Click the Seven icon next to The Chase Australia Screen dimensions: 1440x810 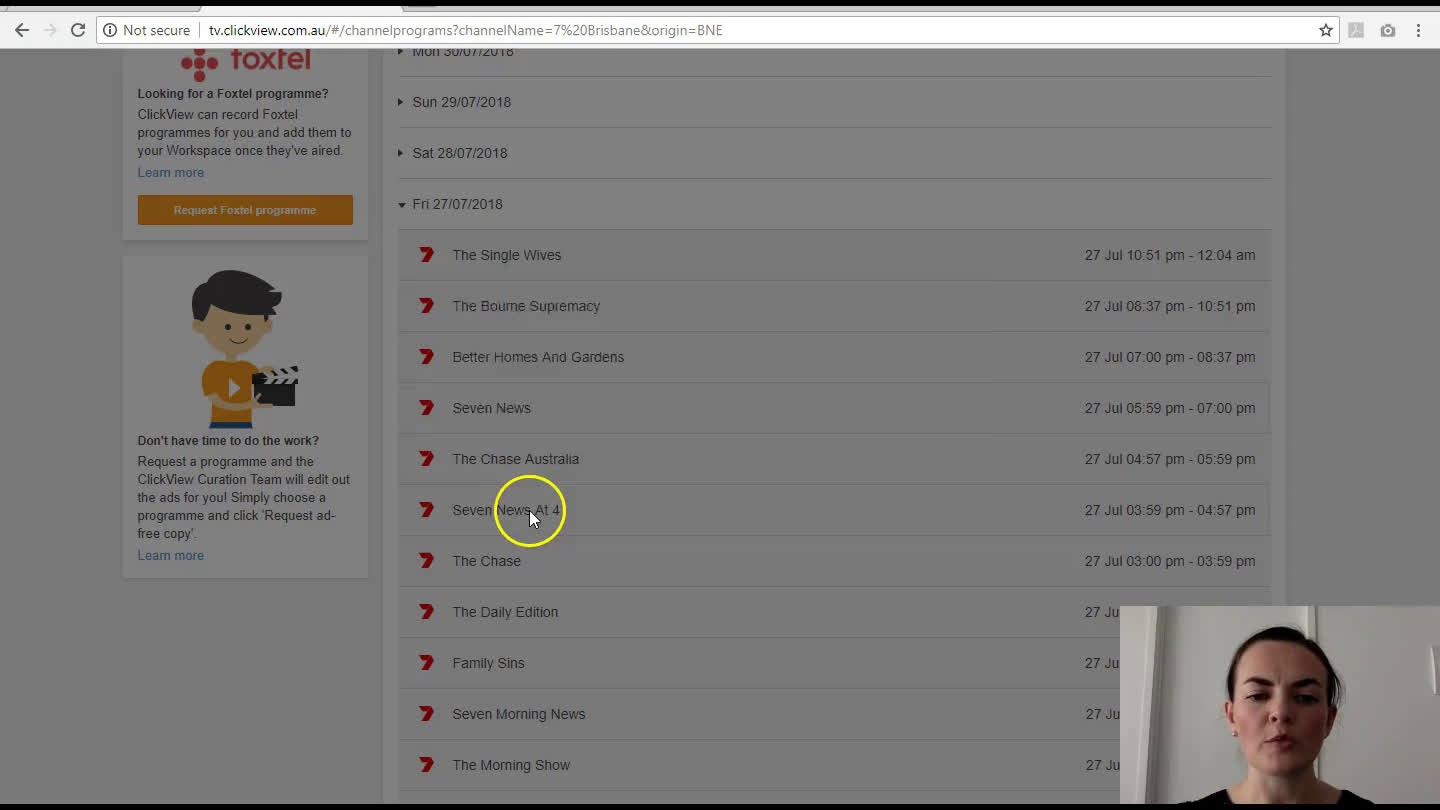pos(426,458)
